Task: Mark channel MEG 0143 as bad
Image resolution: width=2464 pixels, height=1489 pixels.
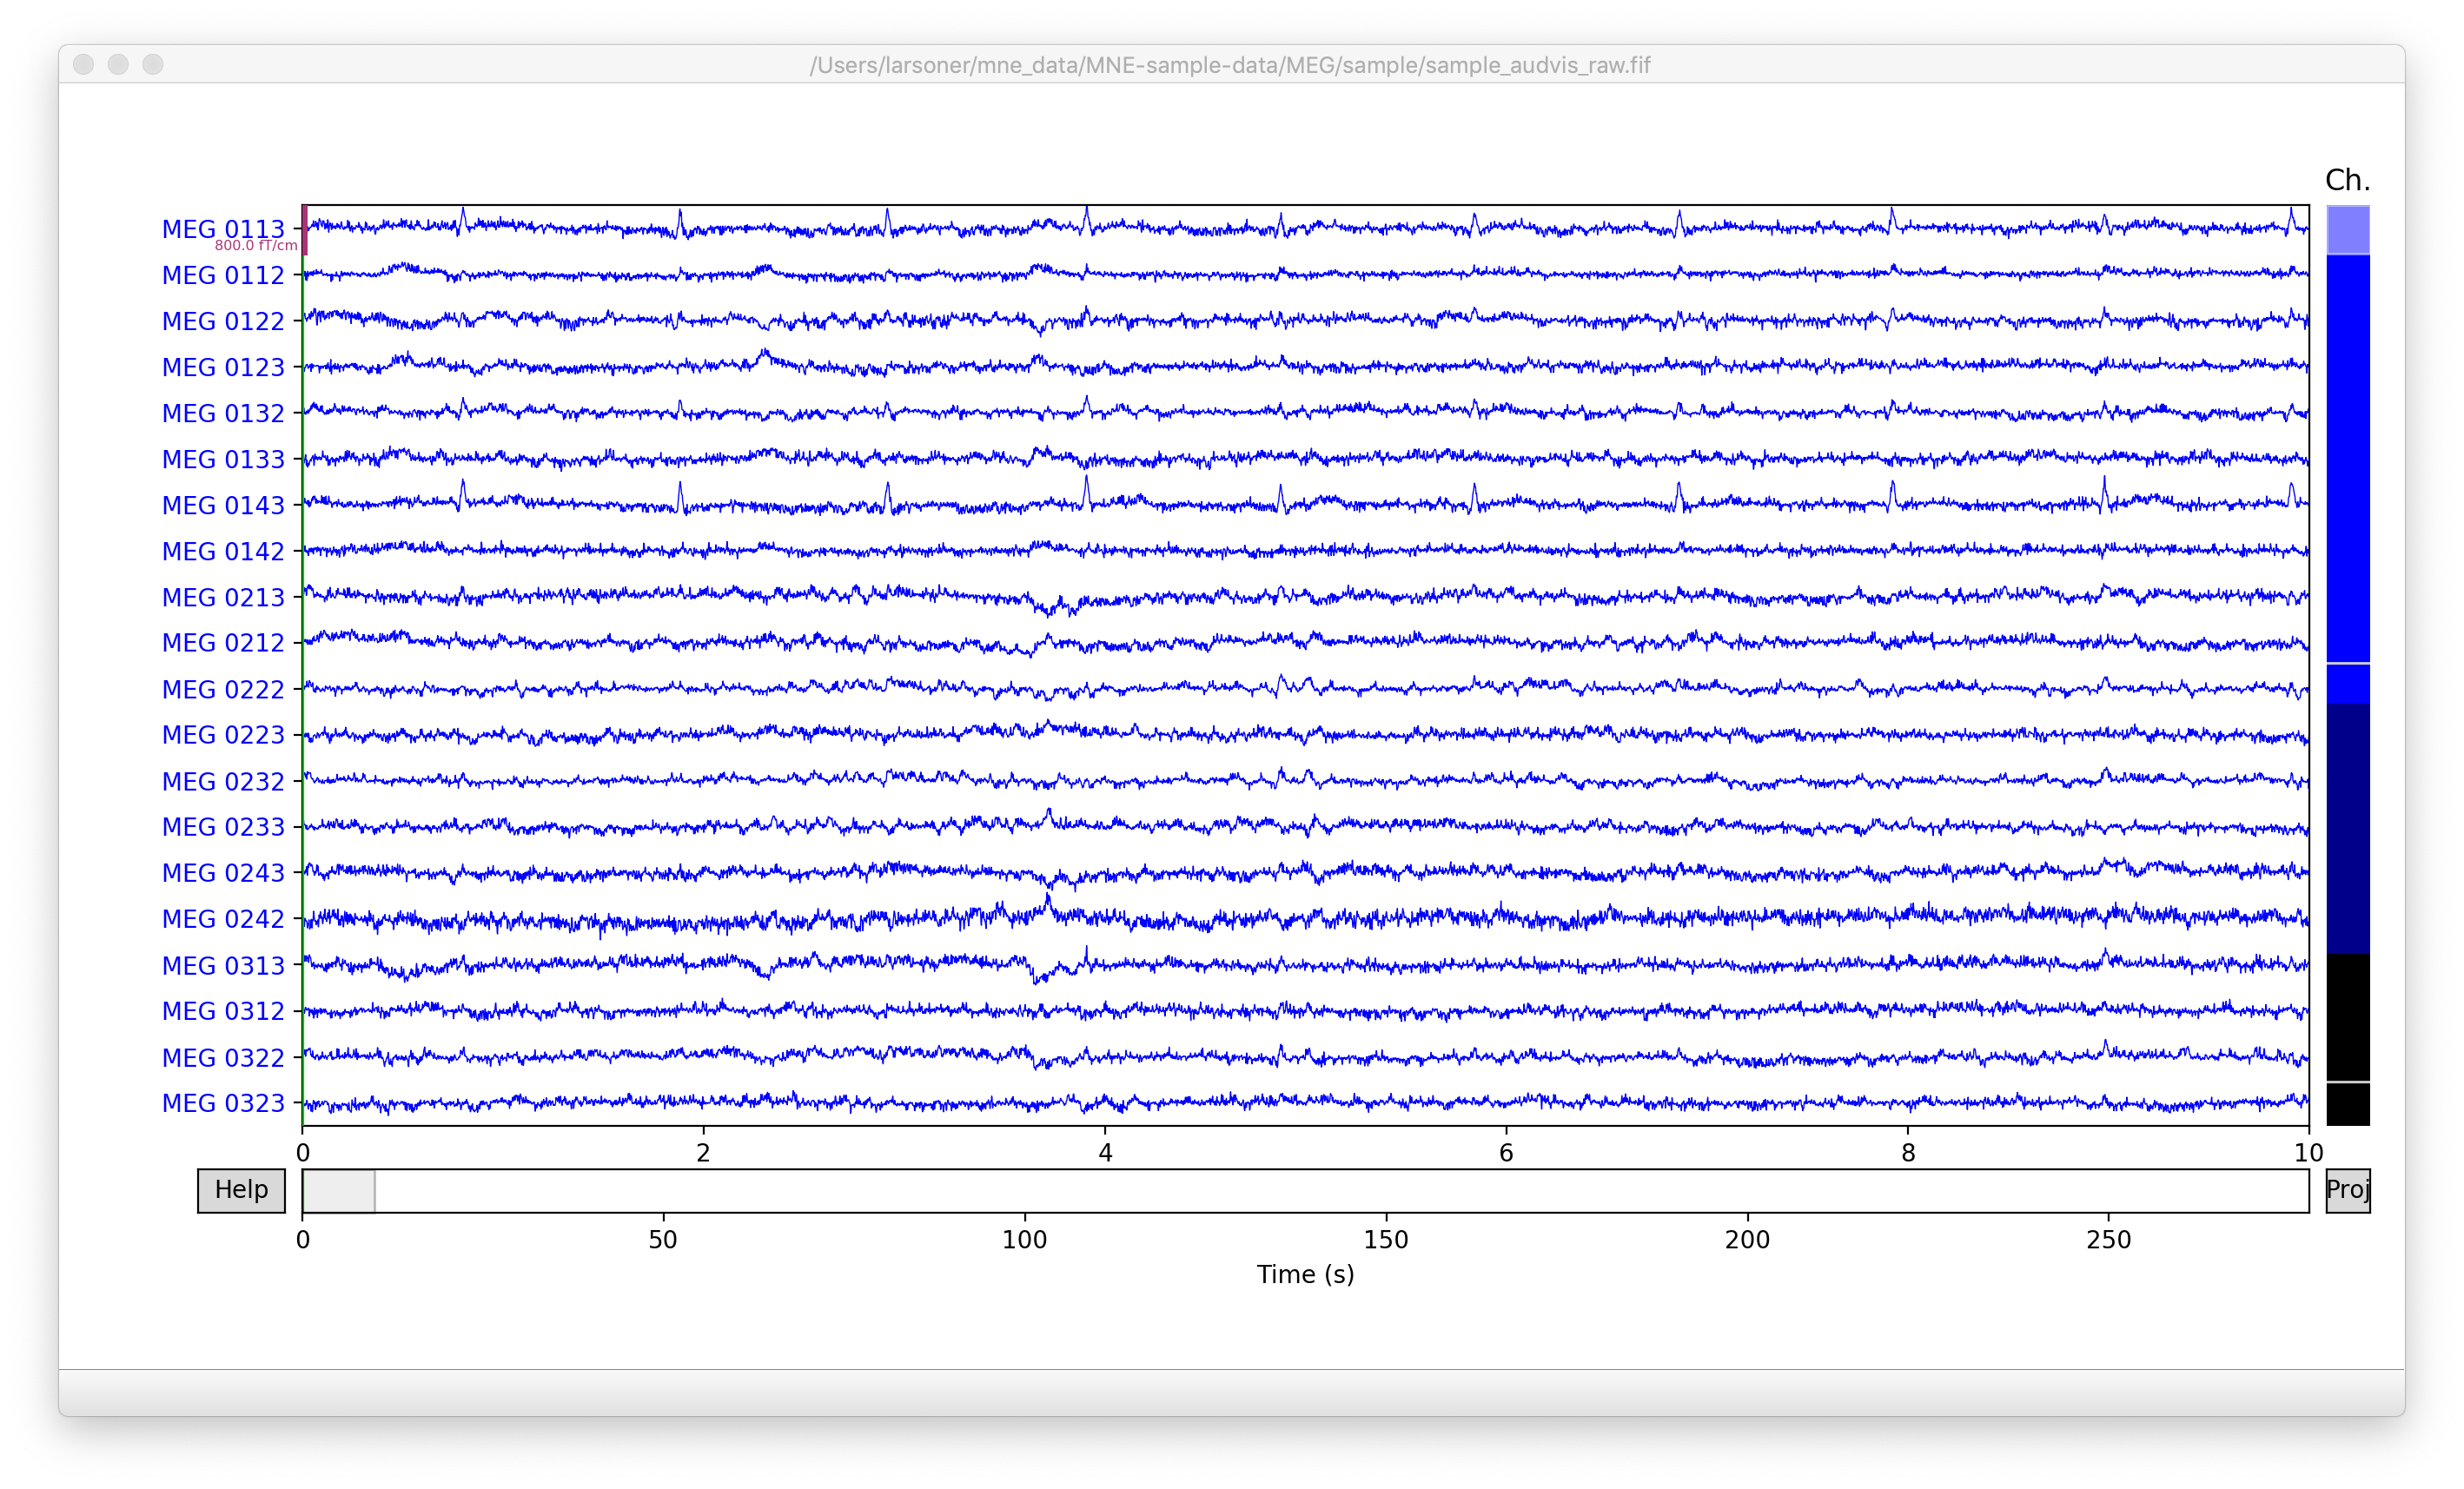Action: (x=223, y=505)
